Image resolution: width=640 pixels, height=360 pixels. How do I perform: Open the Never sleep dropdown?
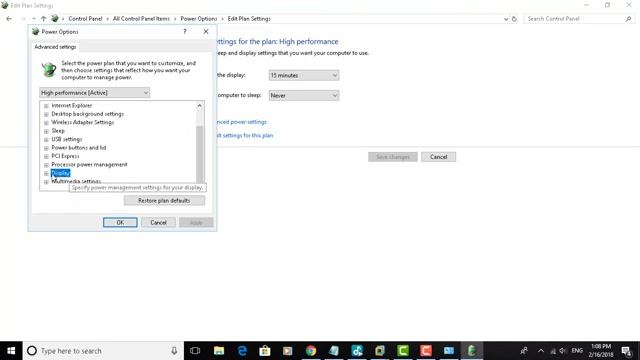click(304, 96)
